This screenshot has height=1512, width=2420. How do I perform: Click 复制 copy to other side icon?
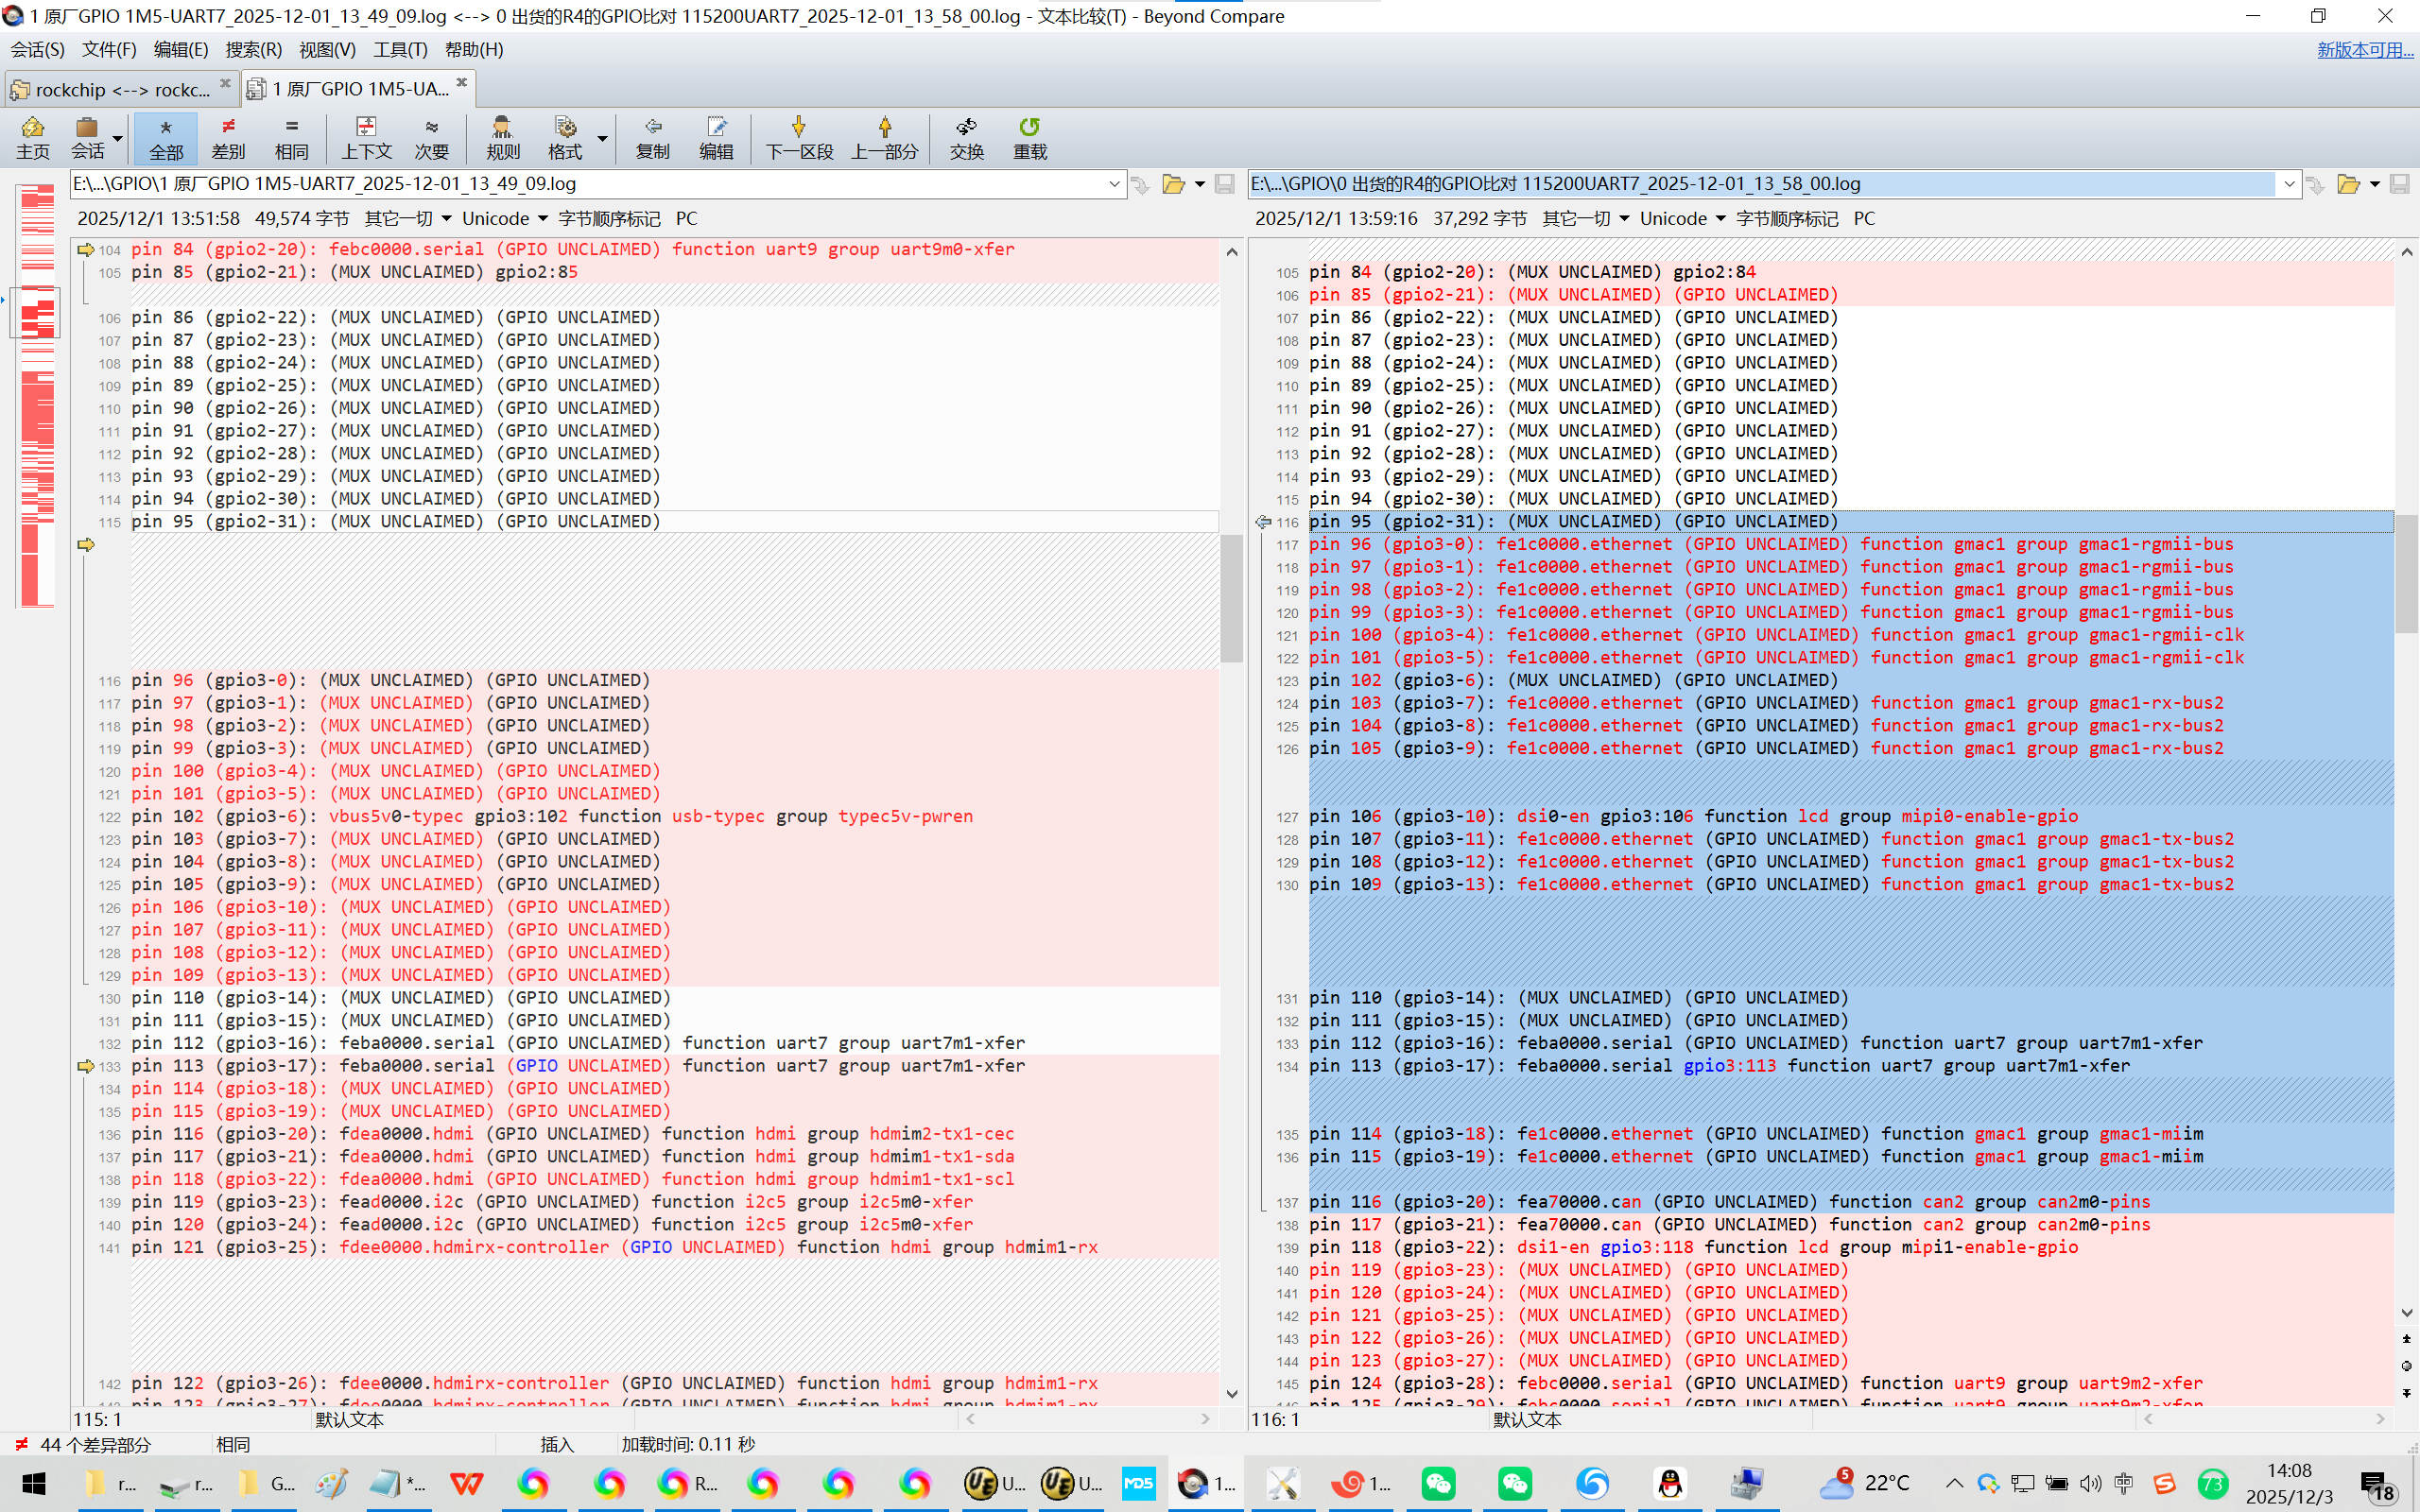click(652, 137)
